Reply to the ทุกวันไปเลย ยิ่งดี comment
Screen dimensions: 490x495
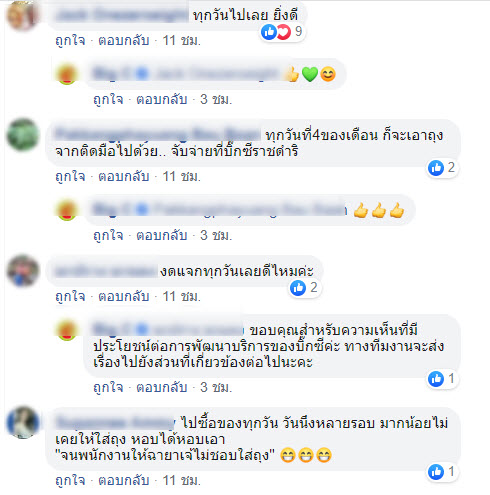123,41
